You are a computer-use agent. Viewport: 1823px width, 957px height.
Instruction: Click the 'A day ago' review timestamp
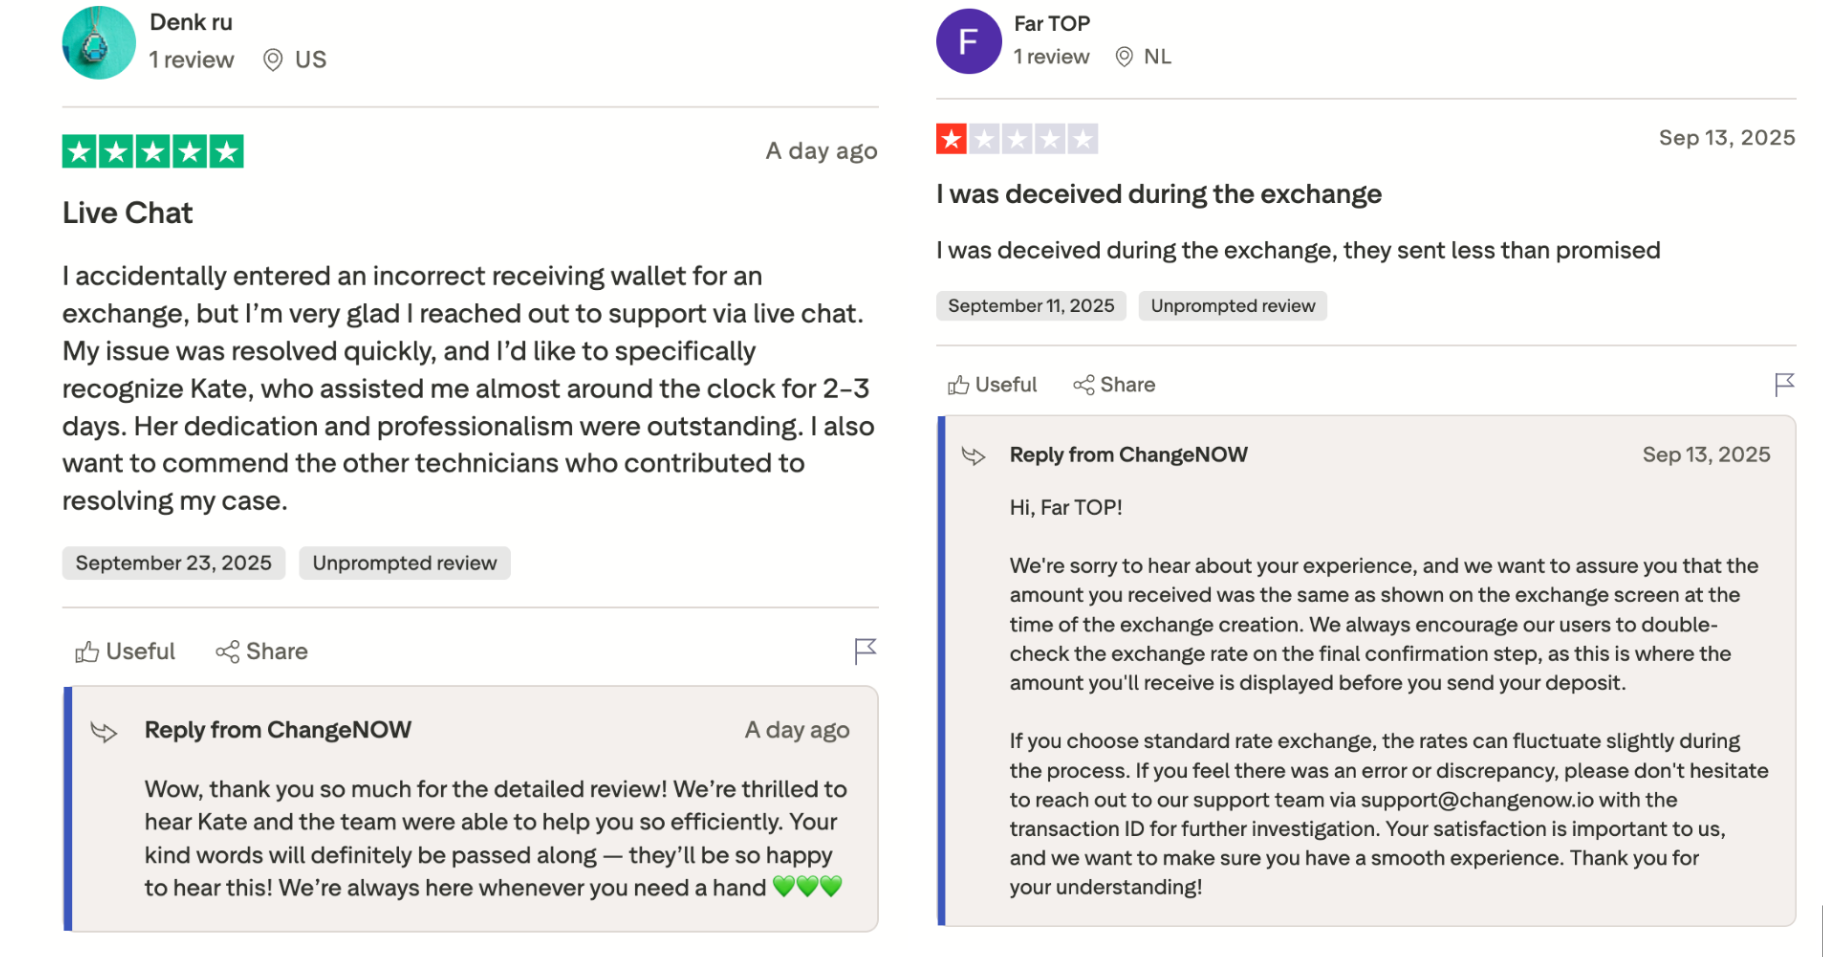[x=821, y=151]
